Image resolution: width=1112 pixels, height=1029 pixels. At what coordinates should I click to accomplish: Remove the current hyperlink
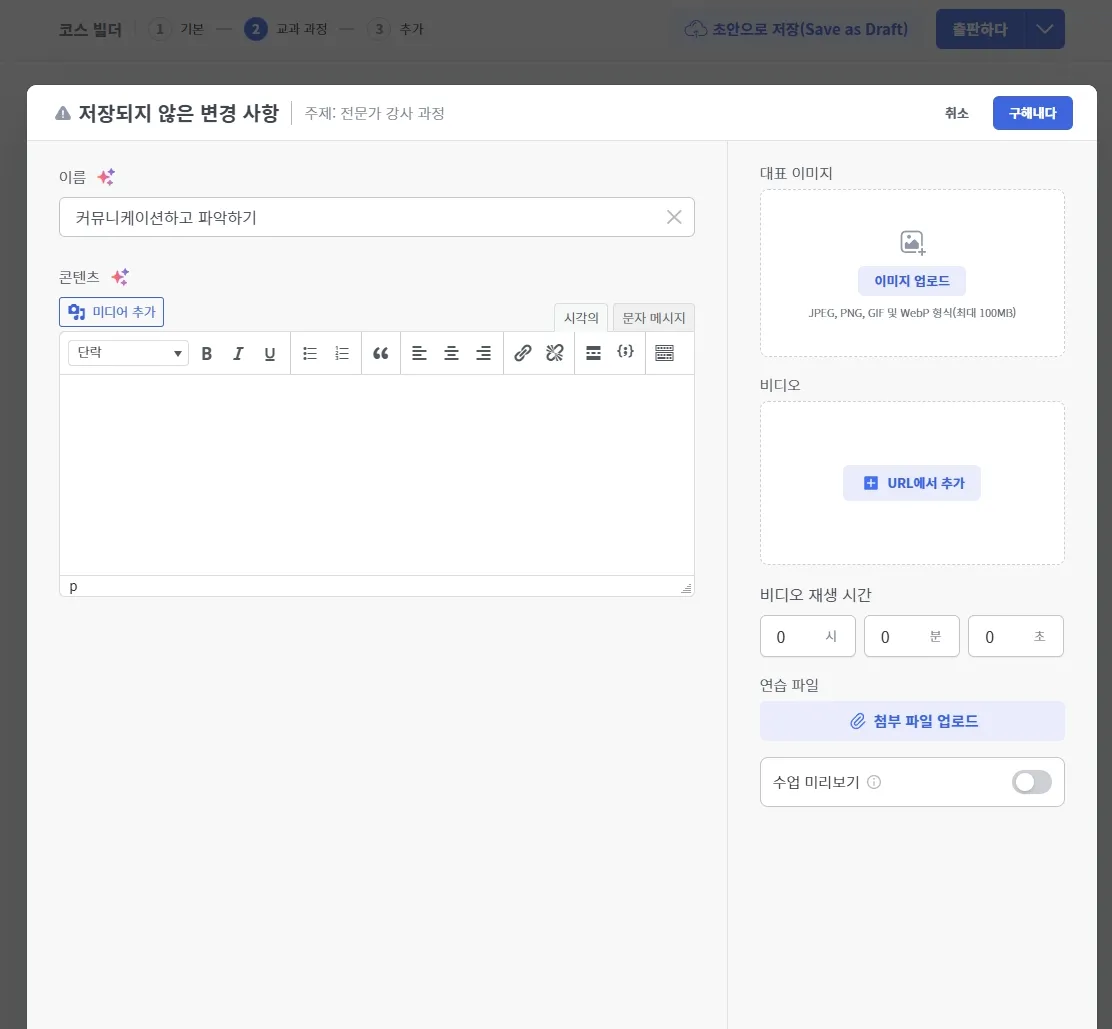click(555, 353)
